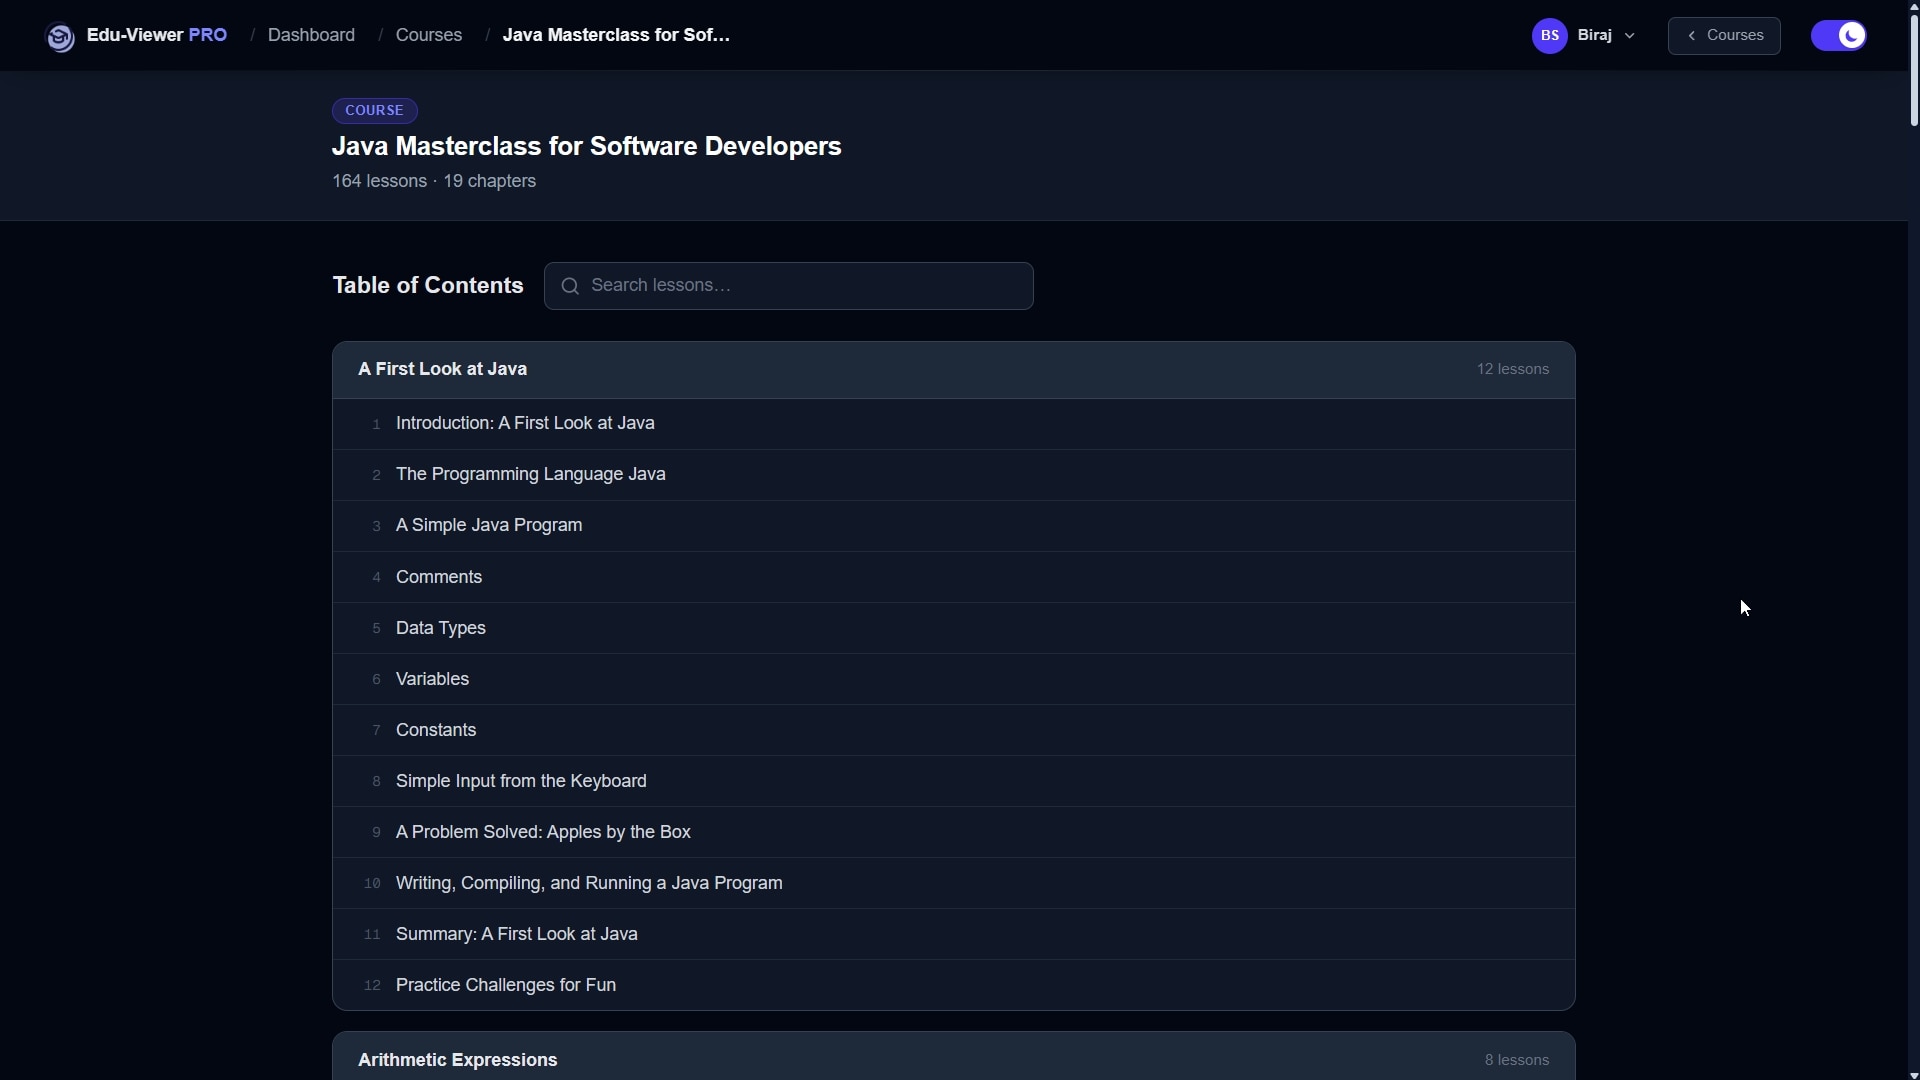This screenshot has height=1080, width=1920.
Task: Click the moon icon on the theme switch
Action: tap(1852, 35)
